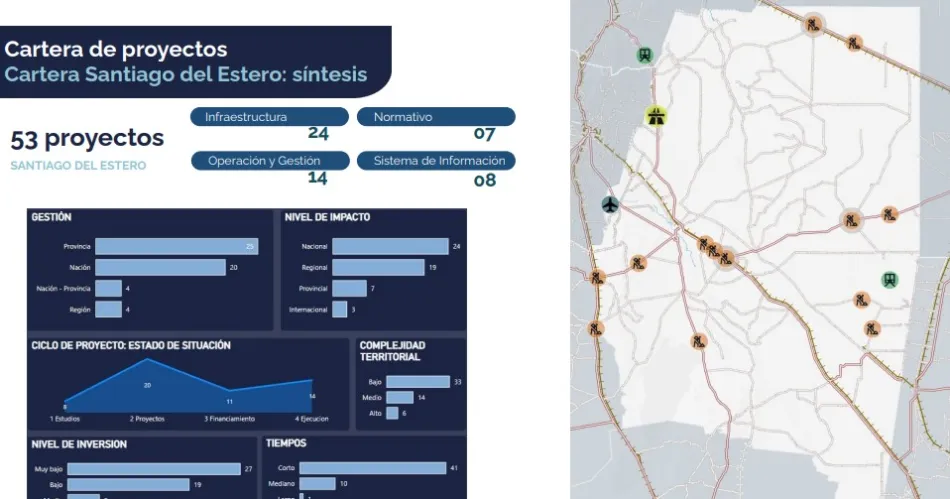
Task: Click the green train marker in the northwest
Action: point(646,56)
